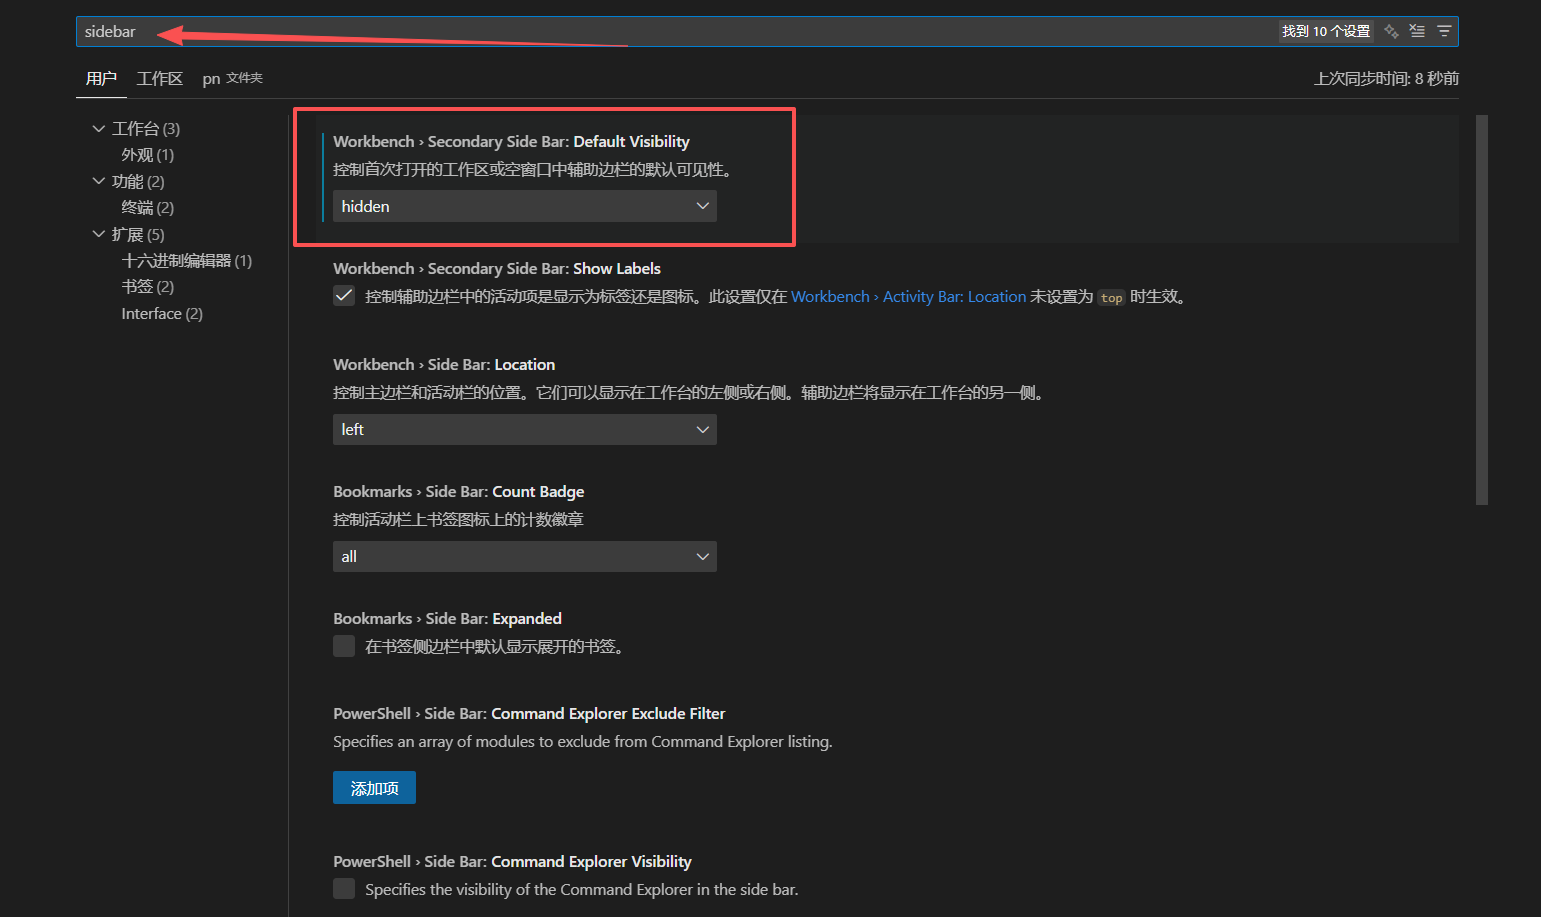Clear the settings search input icon
This screenshot has height=917, width=1541.
point(1417,31)
